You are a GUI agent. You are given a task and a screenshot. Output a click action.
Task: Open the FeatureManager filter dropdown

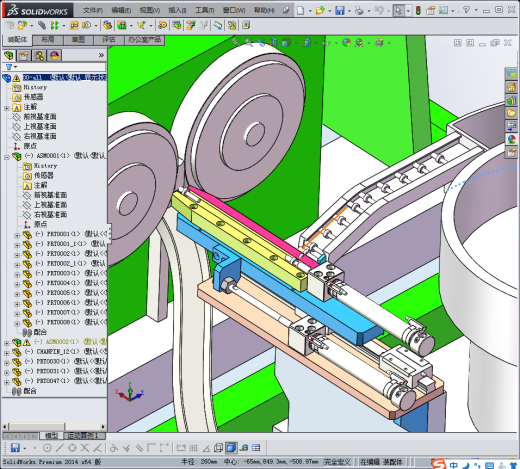point(11,67)
